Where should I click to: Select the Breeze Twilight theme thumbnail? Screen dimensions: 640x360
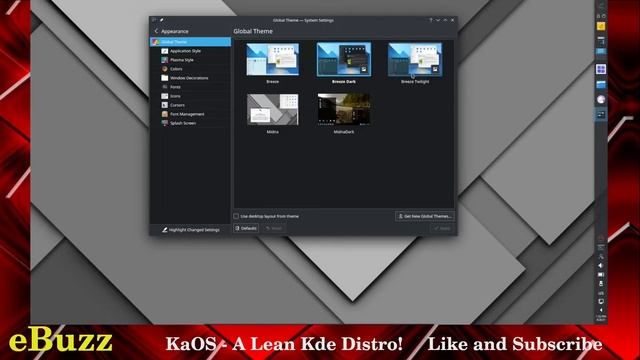(415, 60)
